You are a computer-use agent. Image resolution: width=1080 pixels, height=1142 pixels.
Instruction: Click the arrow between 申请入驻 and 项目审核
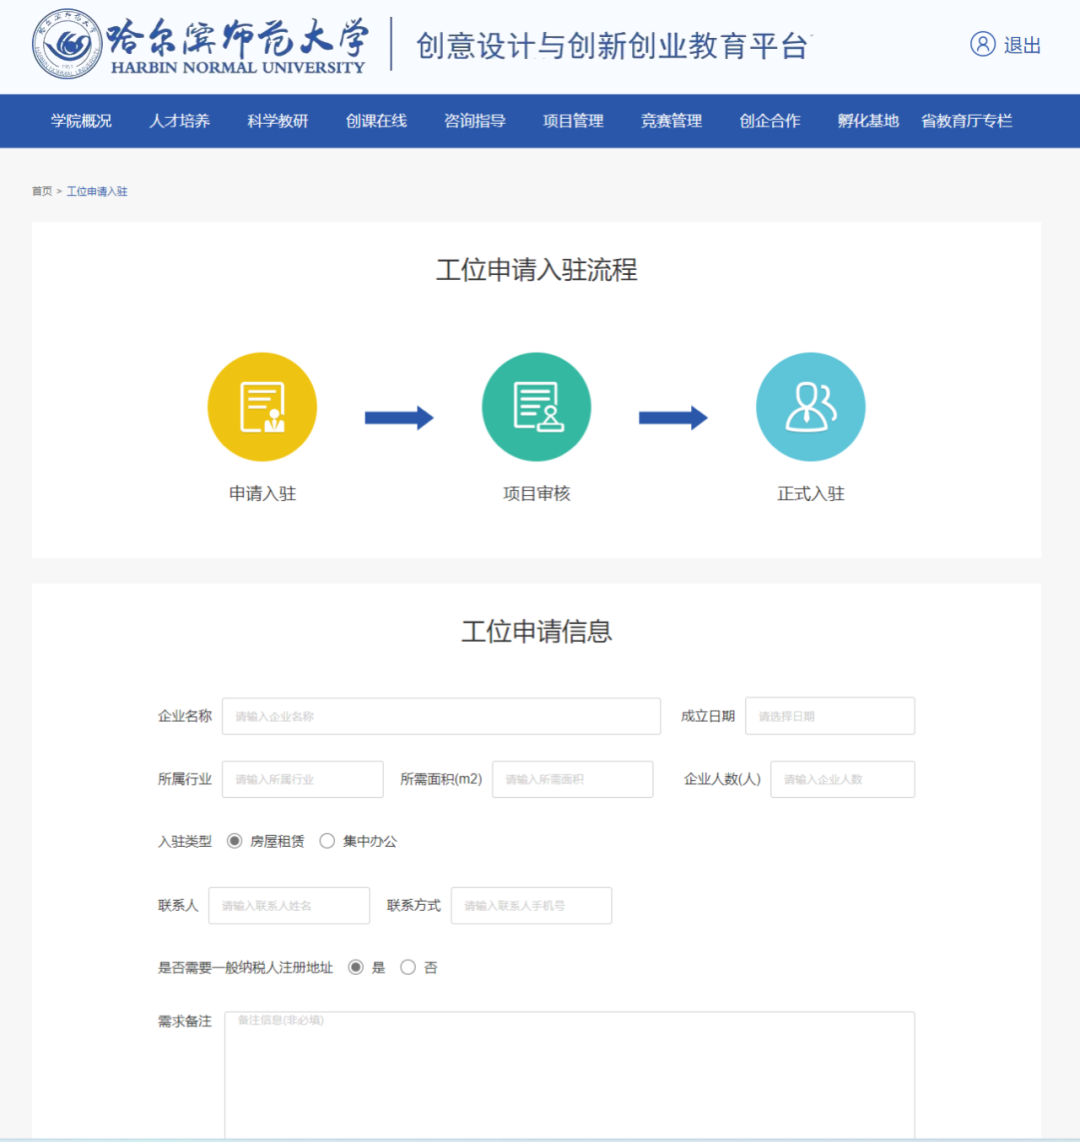click(x=399, y=418)
